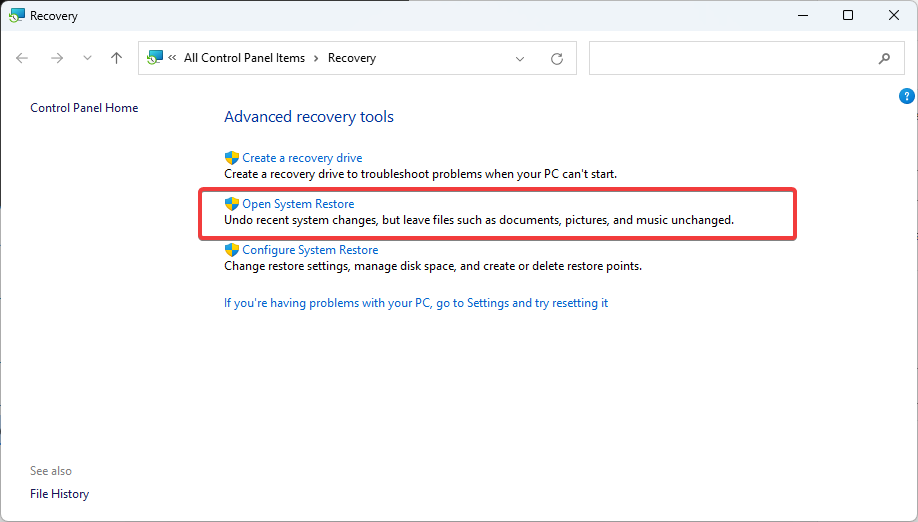This screenshot has height=522, width=918.
Task: Open chevron after All Control Panel Items
Action: tap(316, 58)
